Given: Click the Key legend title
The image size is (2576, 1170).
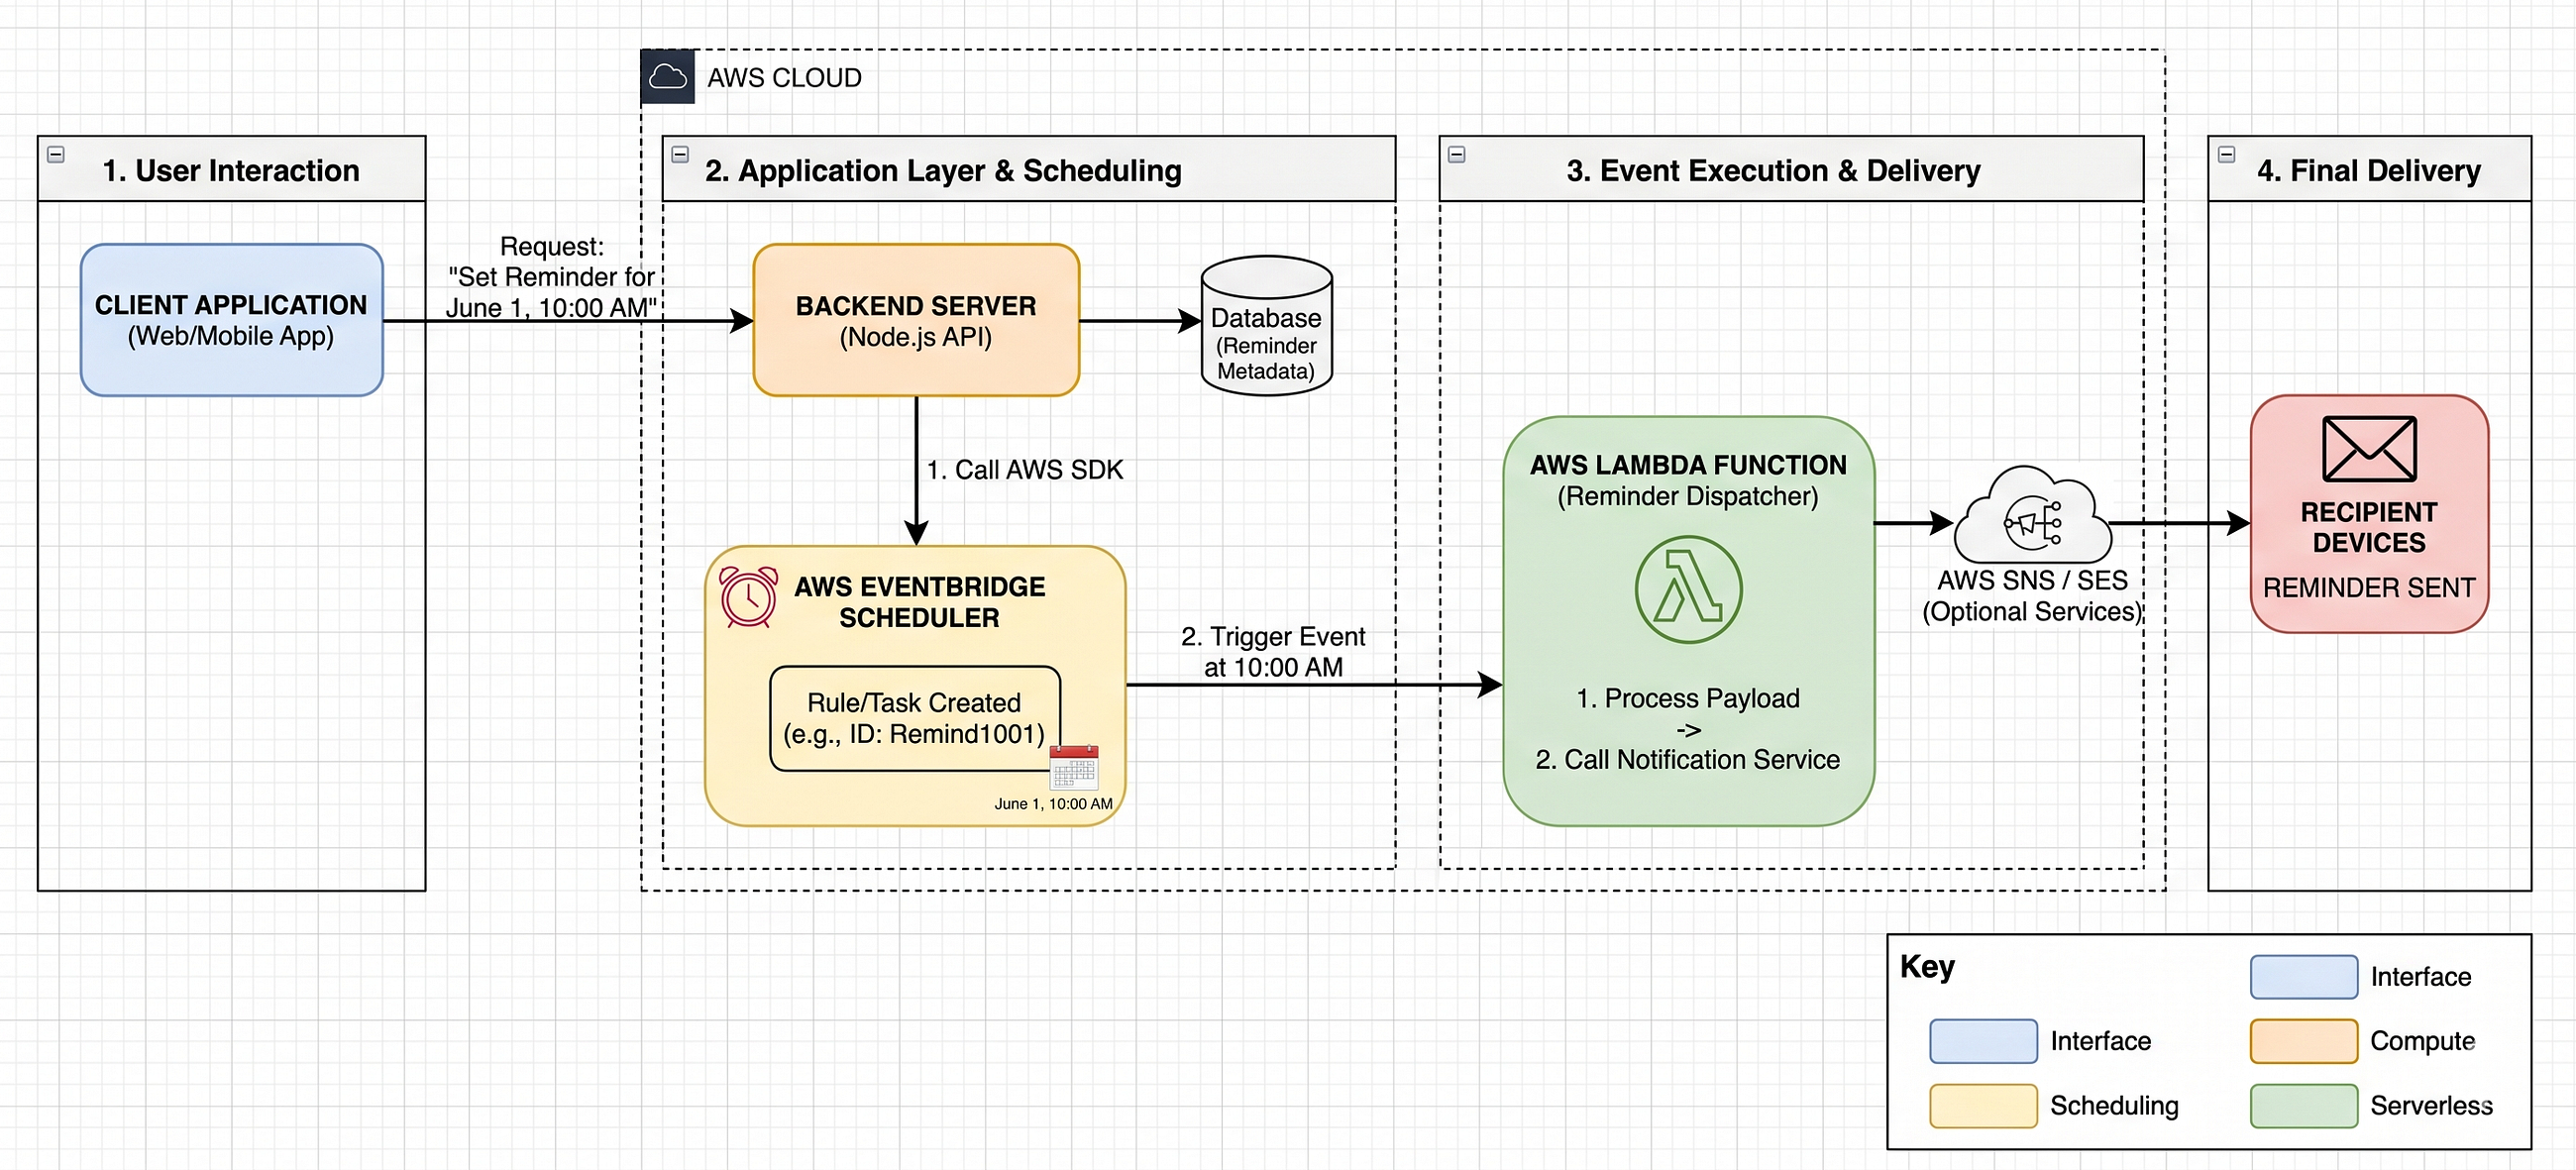Looking at the screenshot, I should 1927,966.
